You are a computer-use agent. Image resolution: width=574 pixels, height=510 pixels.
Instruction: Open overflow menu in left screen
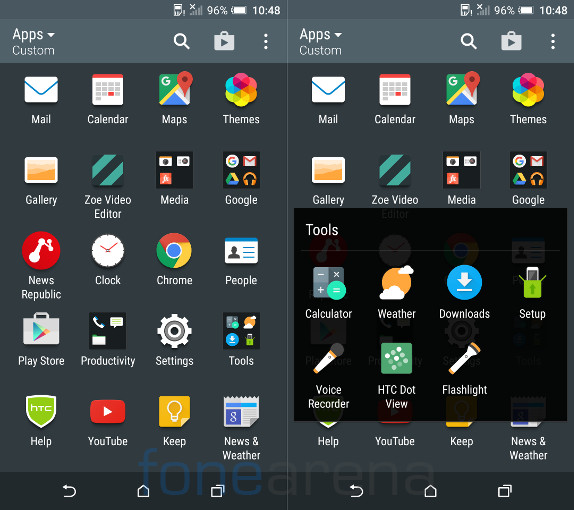(x=266, y=41)
